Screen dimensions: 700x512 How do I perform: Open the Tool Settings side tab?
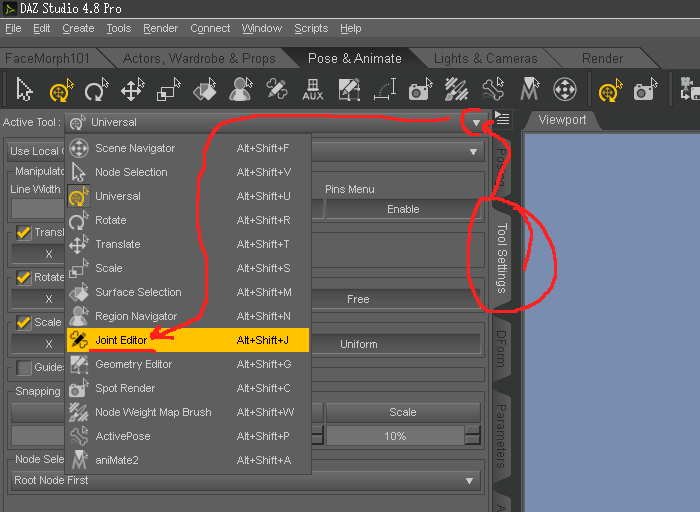(x=502, y=258)
